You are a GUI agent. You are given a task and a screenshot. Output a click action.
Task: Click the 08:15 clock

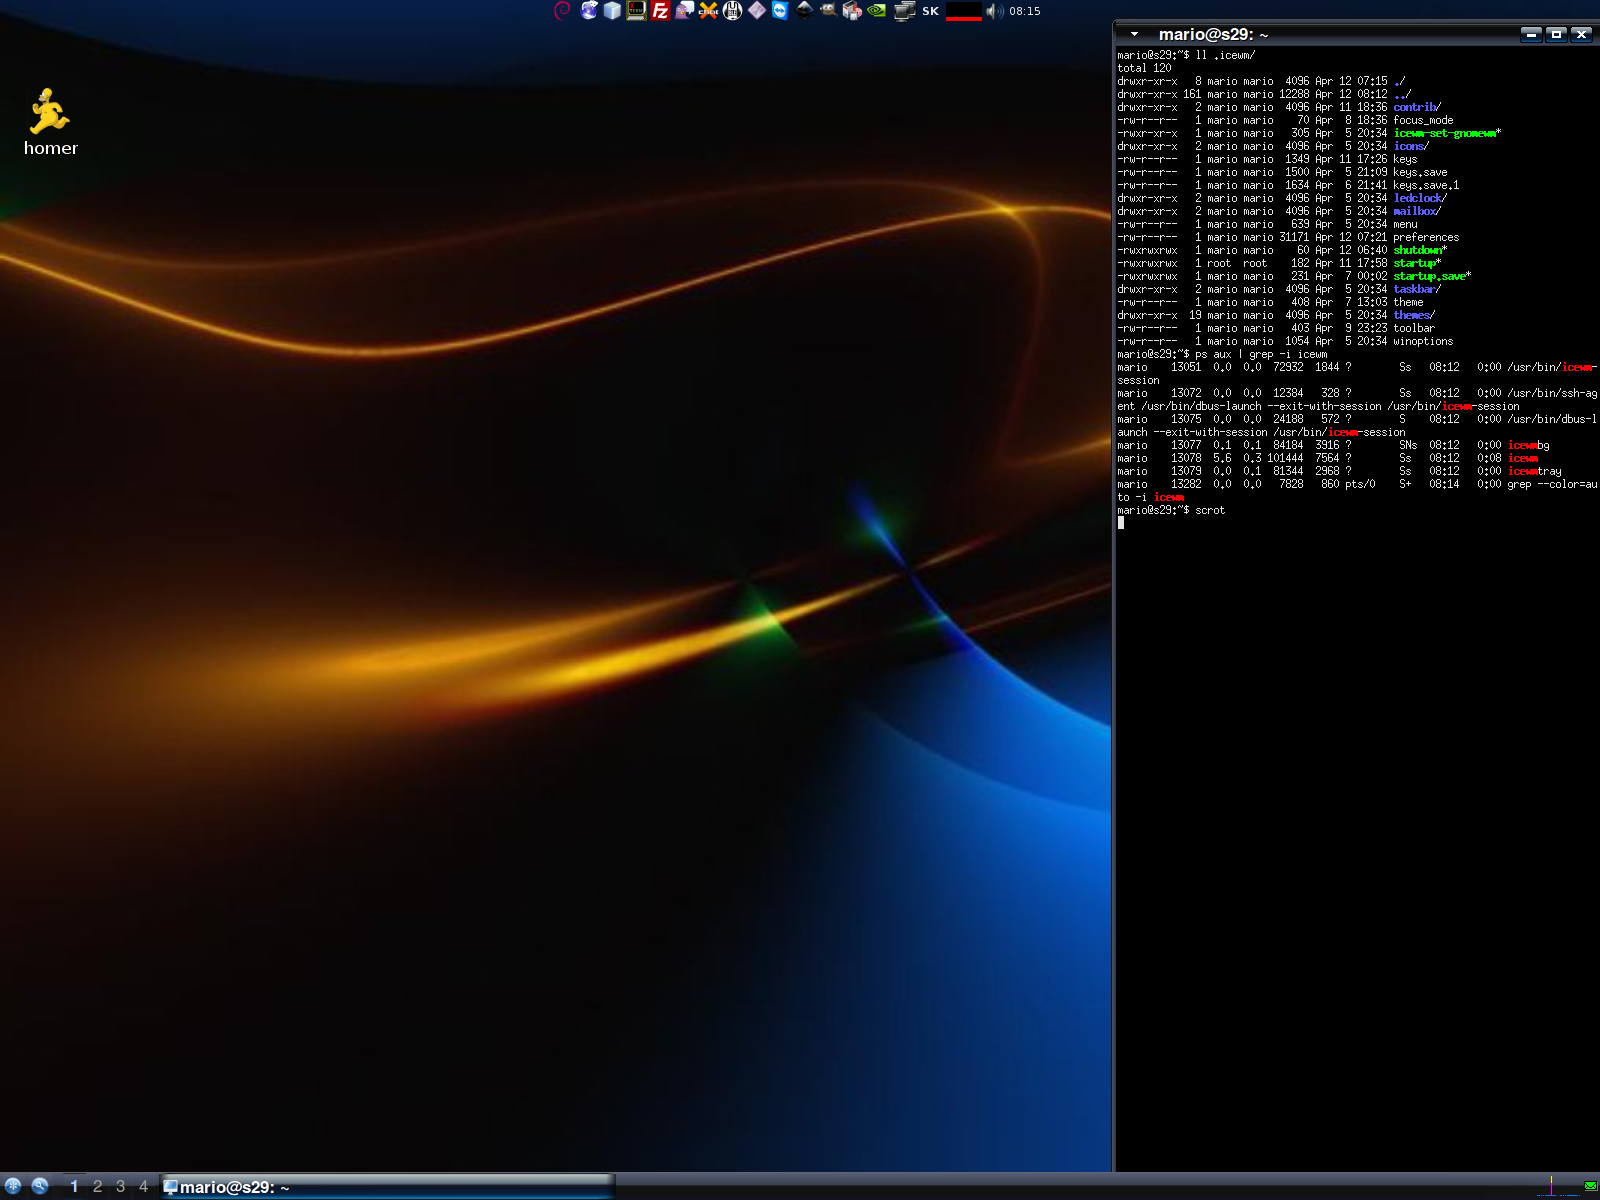1024,11
